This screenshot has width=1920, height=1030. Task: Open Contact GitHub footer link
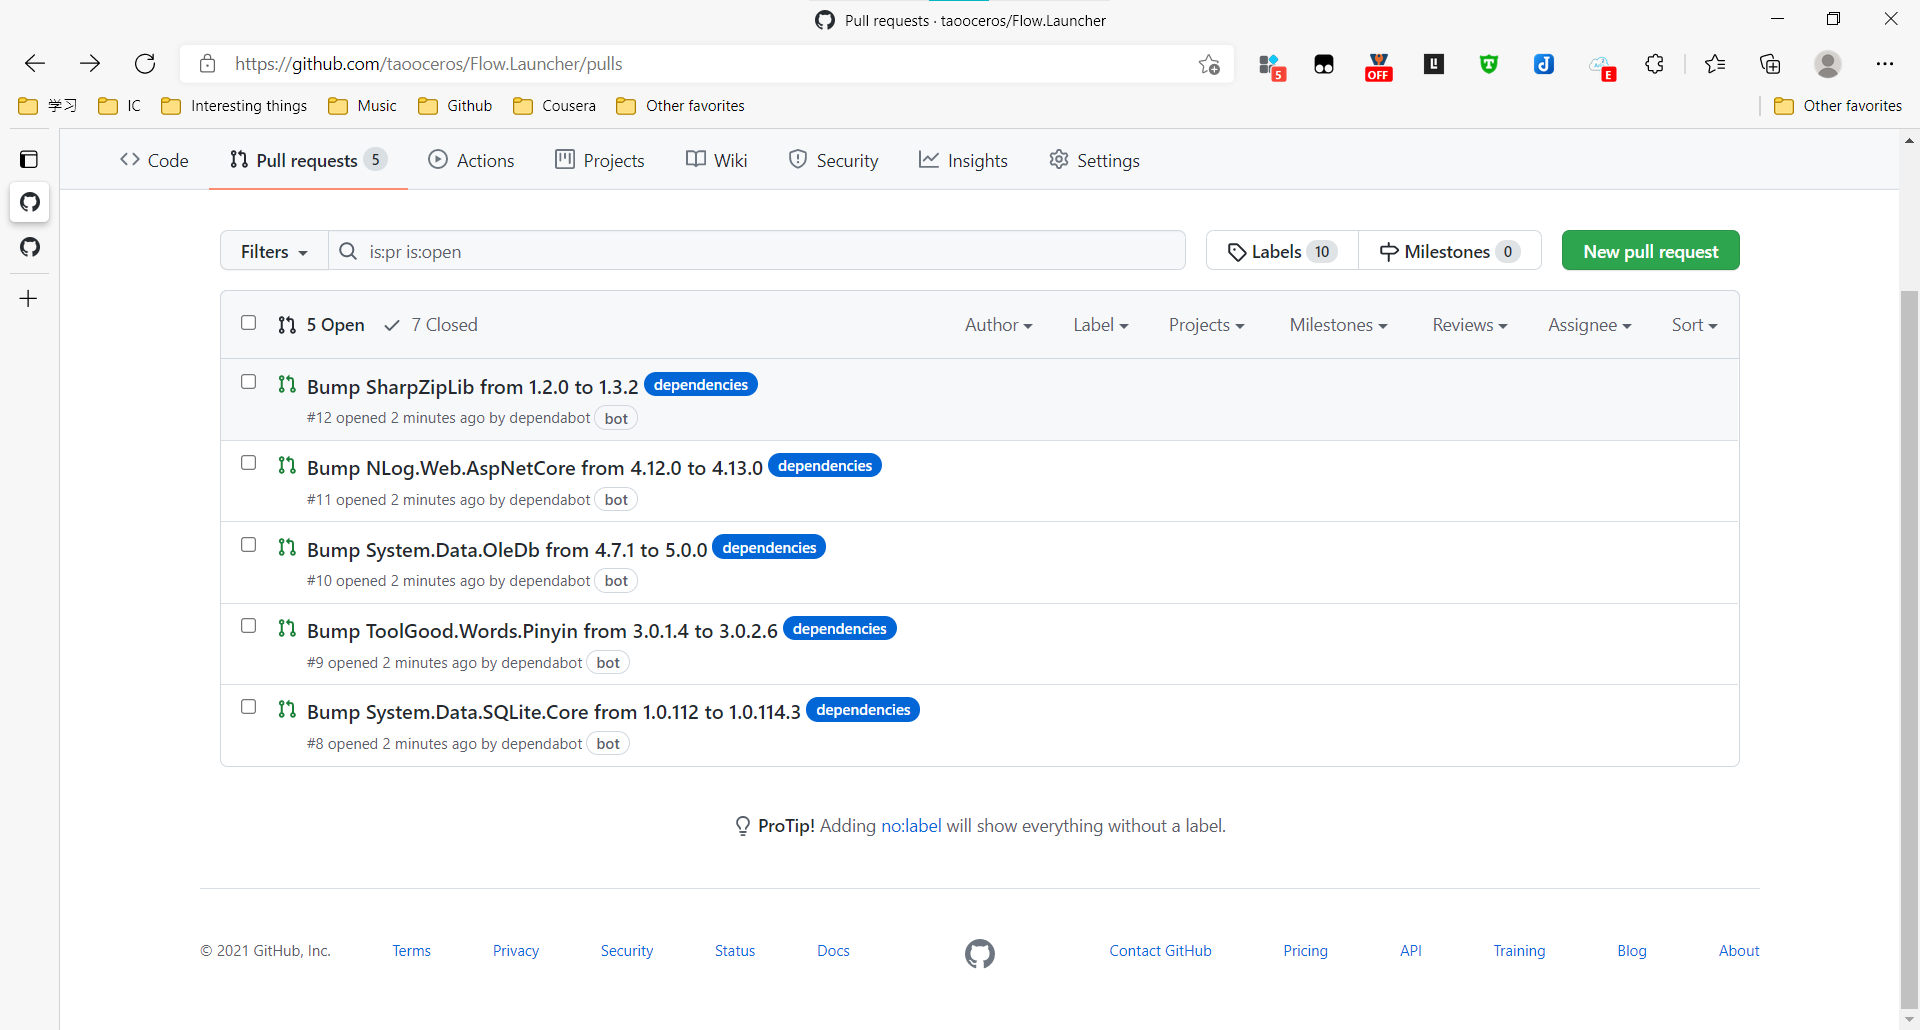coord(1160,951)
